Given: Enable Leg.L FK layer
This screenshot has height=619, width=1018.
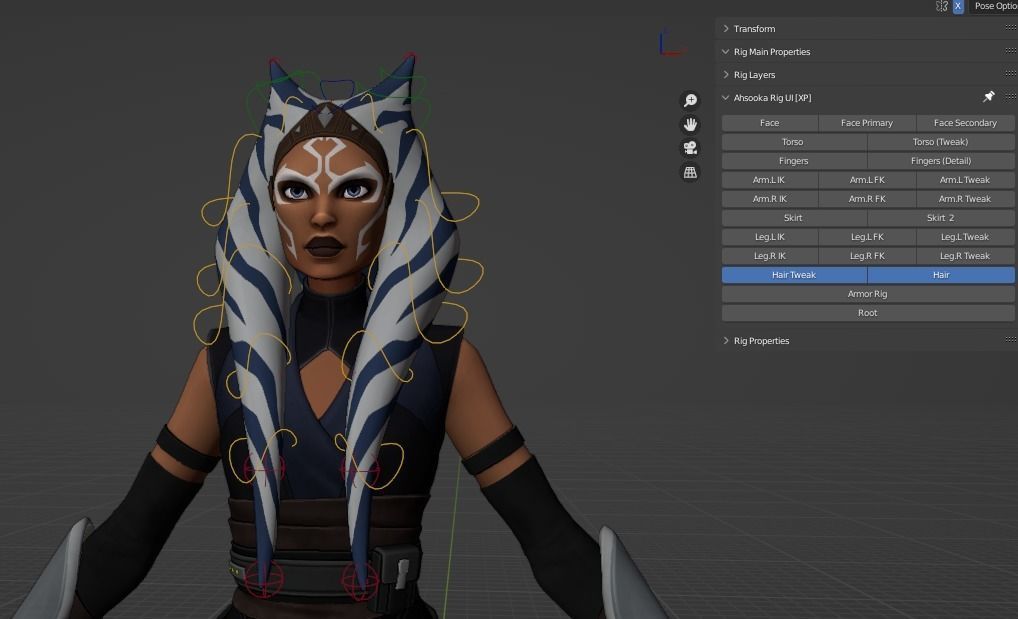Looking at the screenshot, I should point(867,237).
